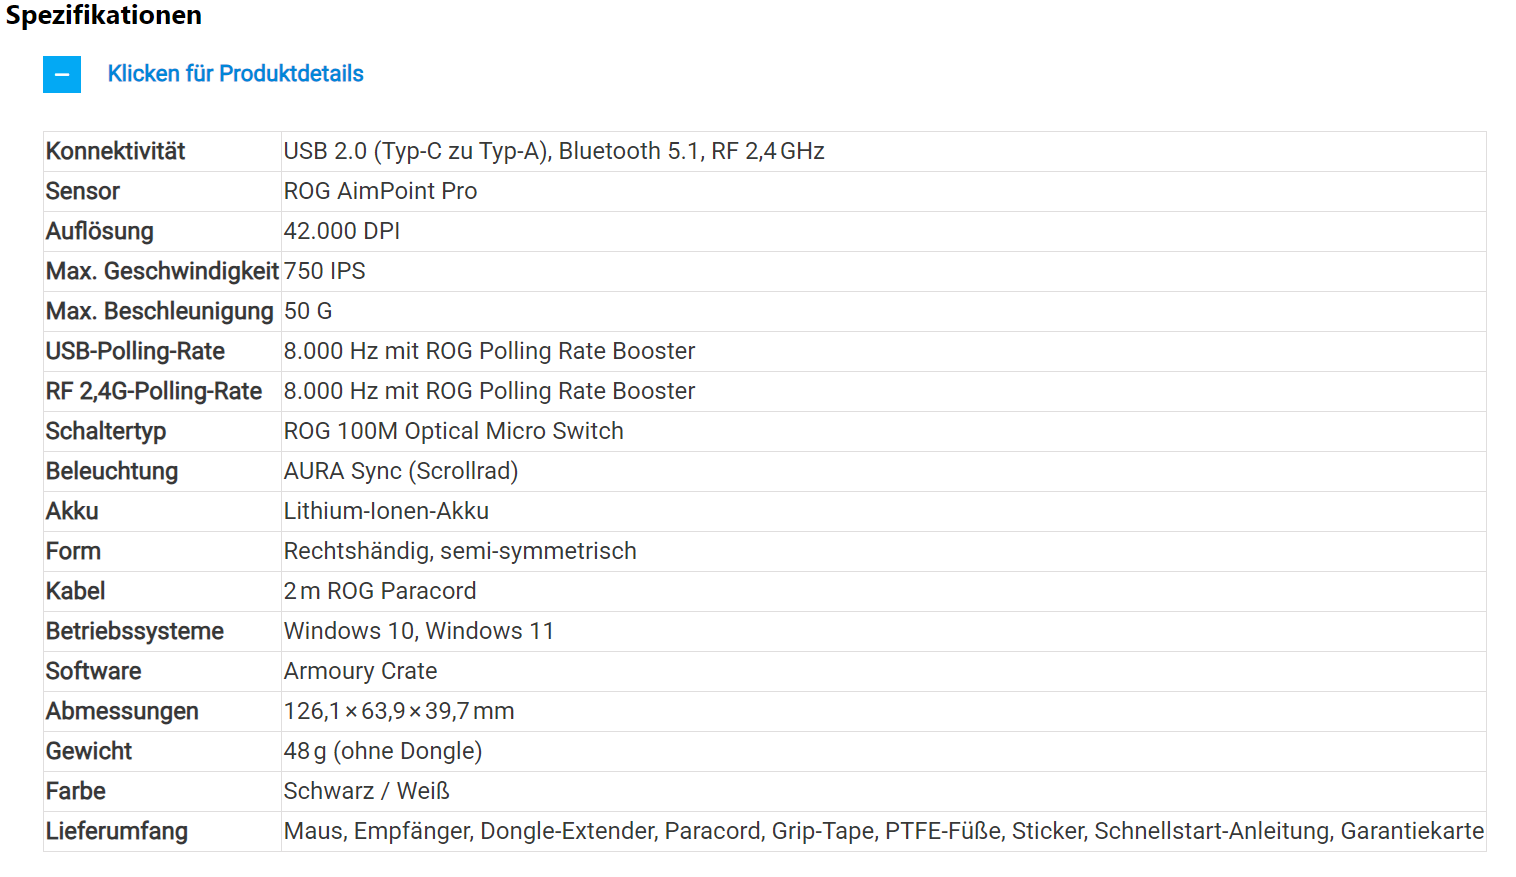
Task: Select the Konnektivität row label
Action: pos(116,151)
